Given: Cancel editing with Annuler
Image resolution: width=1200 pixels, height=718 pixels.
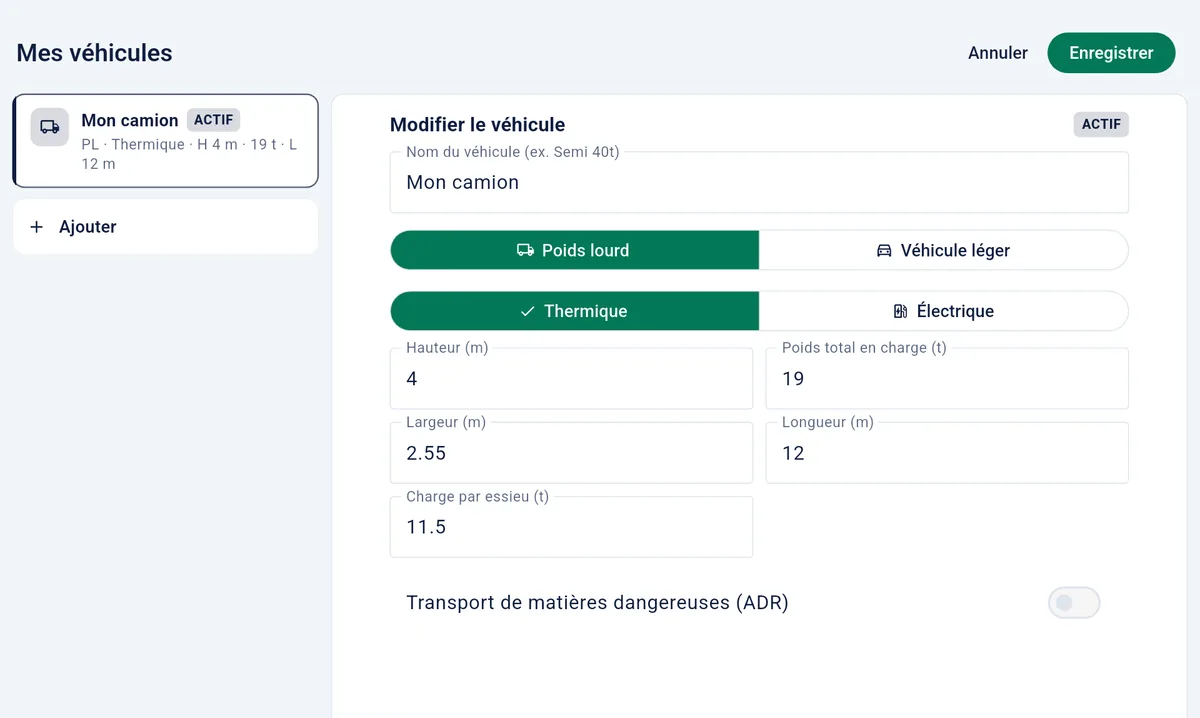Looking at the screenshot, I should pos(998,53).
